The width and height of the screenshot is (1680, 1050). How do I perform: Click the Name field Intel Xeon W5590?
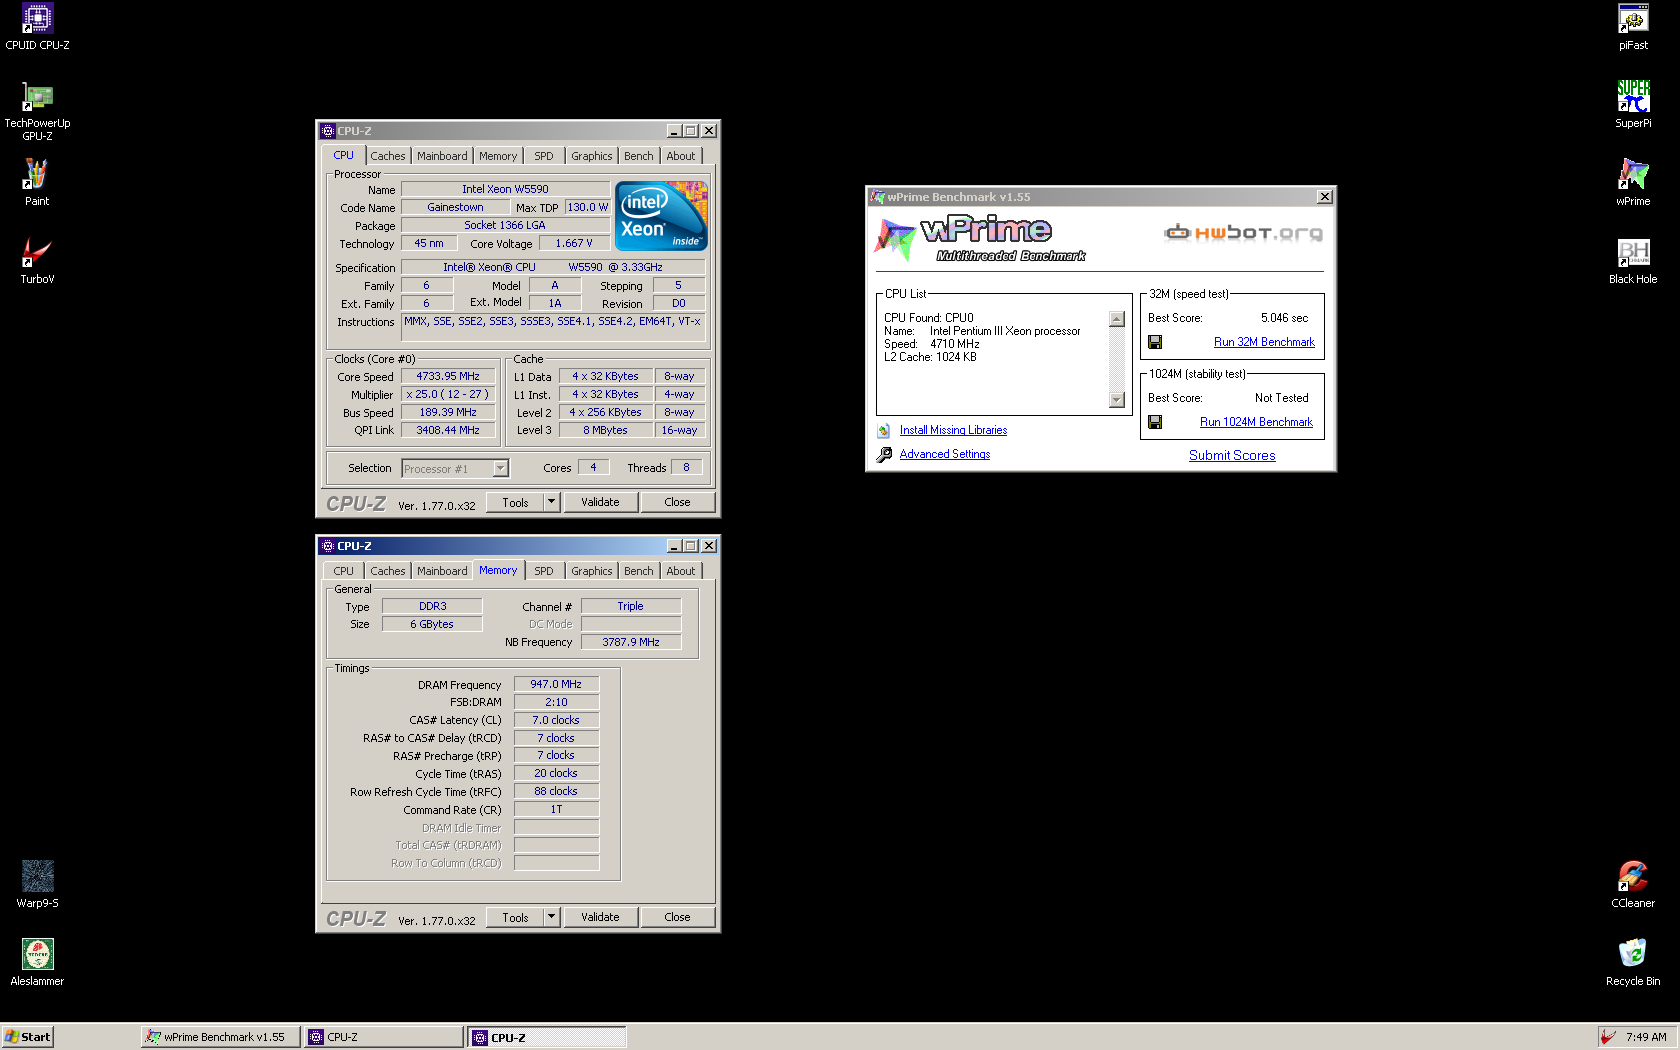[505, 189]
